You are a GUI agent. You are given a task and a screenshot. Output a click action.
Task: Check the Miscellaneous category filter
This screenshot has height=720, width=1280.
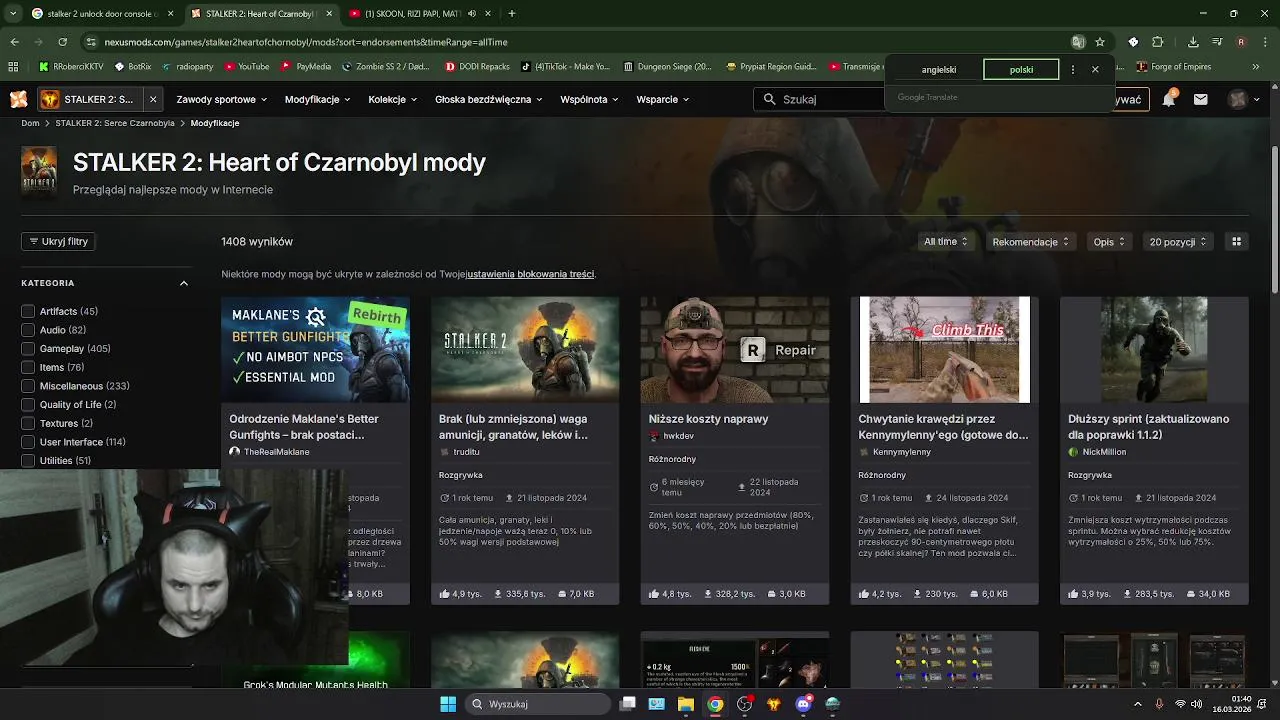[x=28, y=386]
